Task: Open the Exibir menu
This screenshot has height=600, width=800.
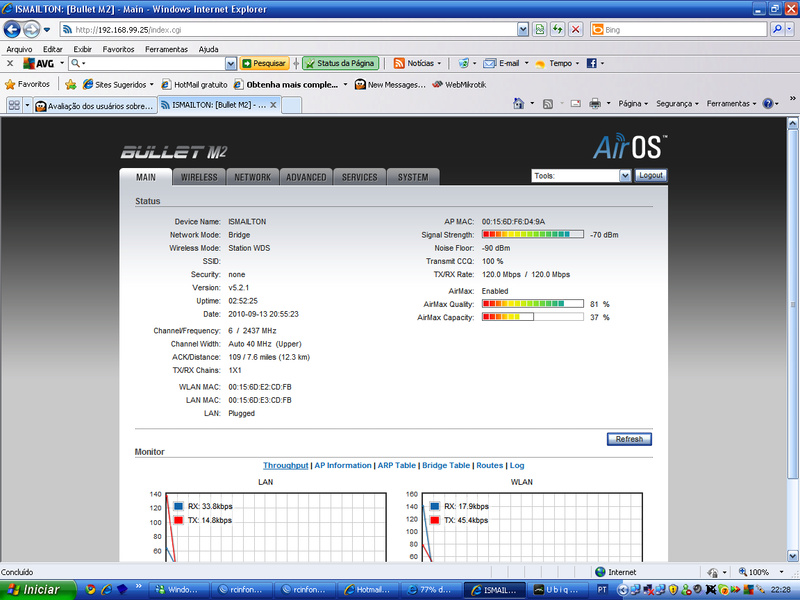Action: (82, 49)
